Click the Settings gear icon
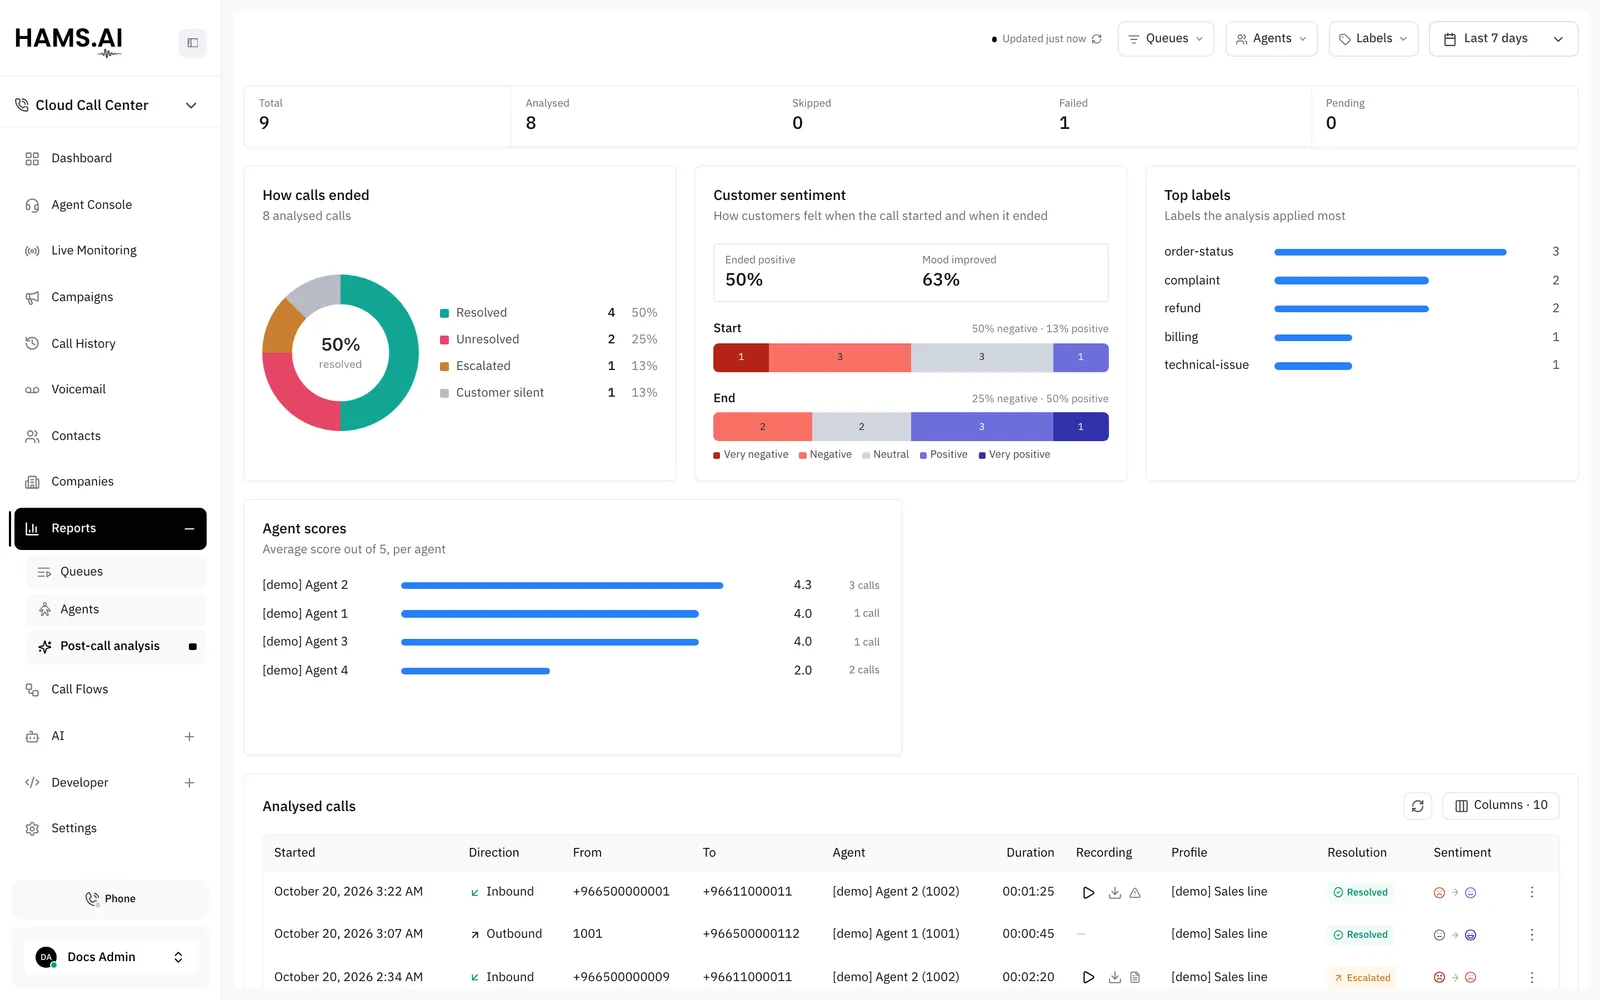The image size is (1600, 1000). (x=32, y=829)
